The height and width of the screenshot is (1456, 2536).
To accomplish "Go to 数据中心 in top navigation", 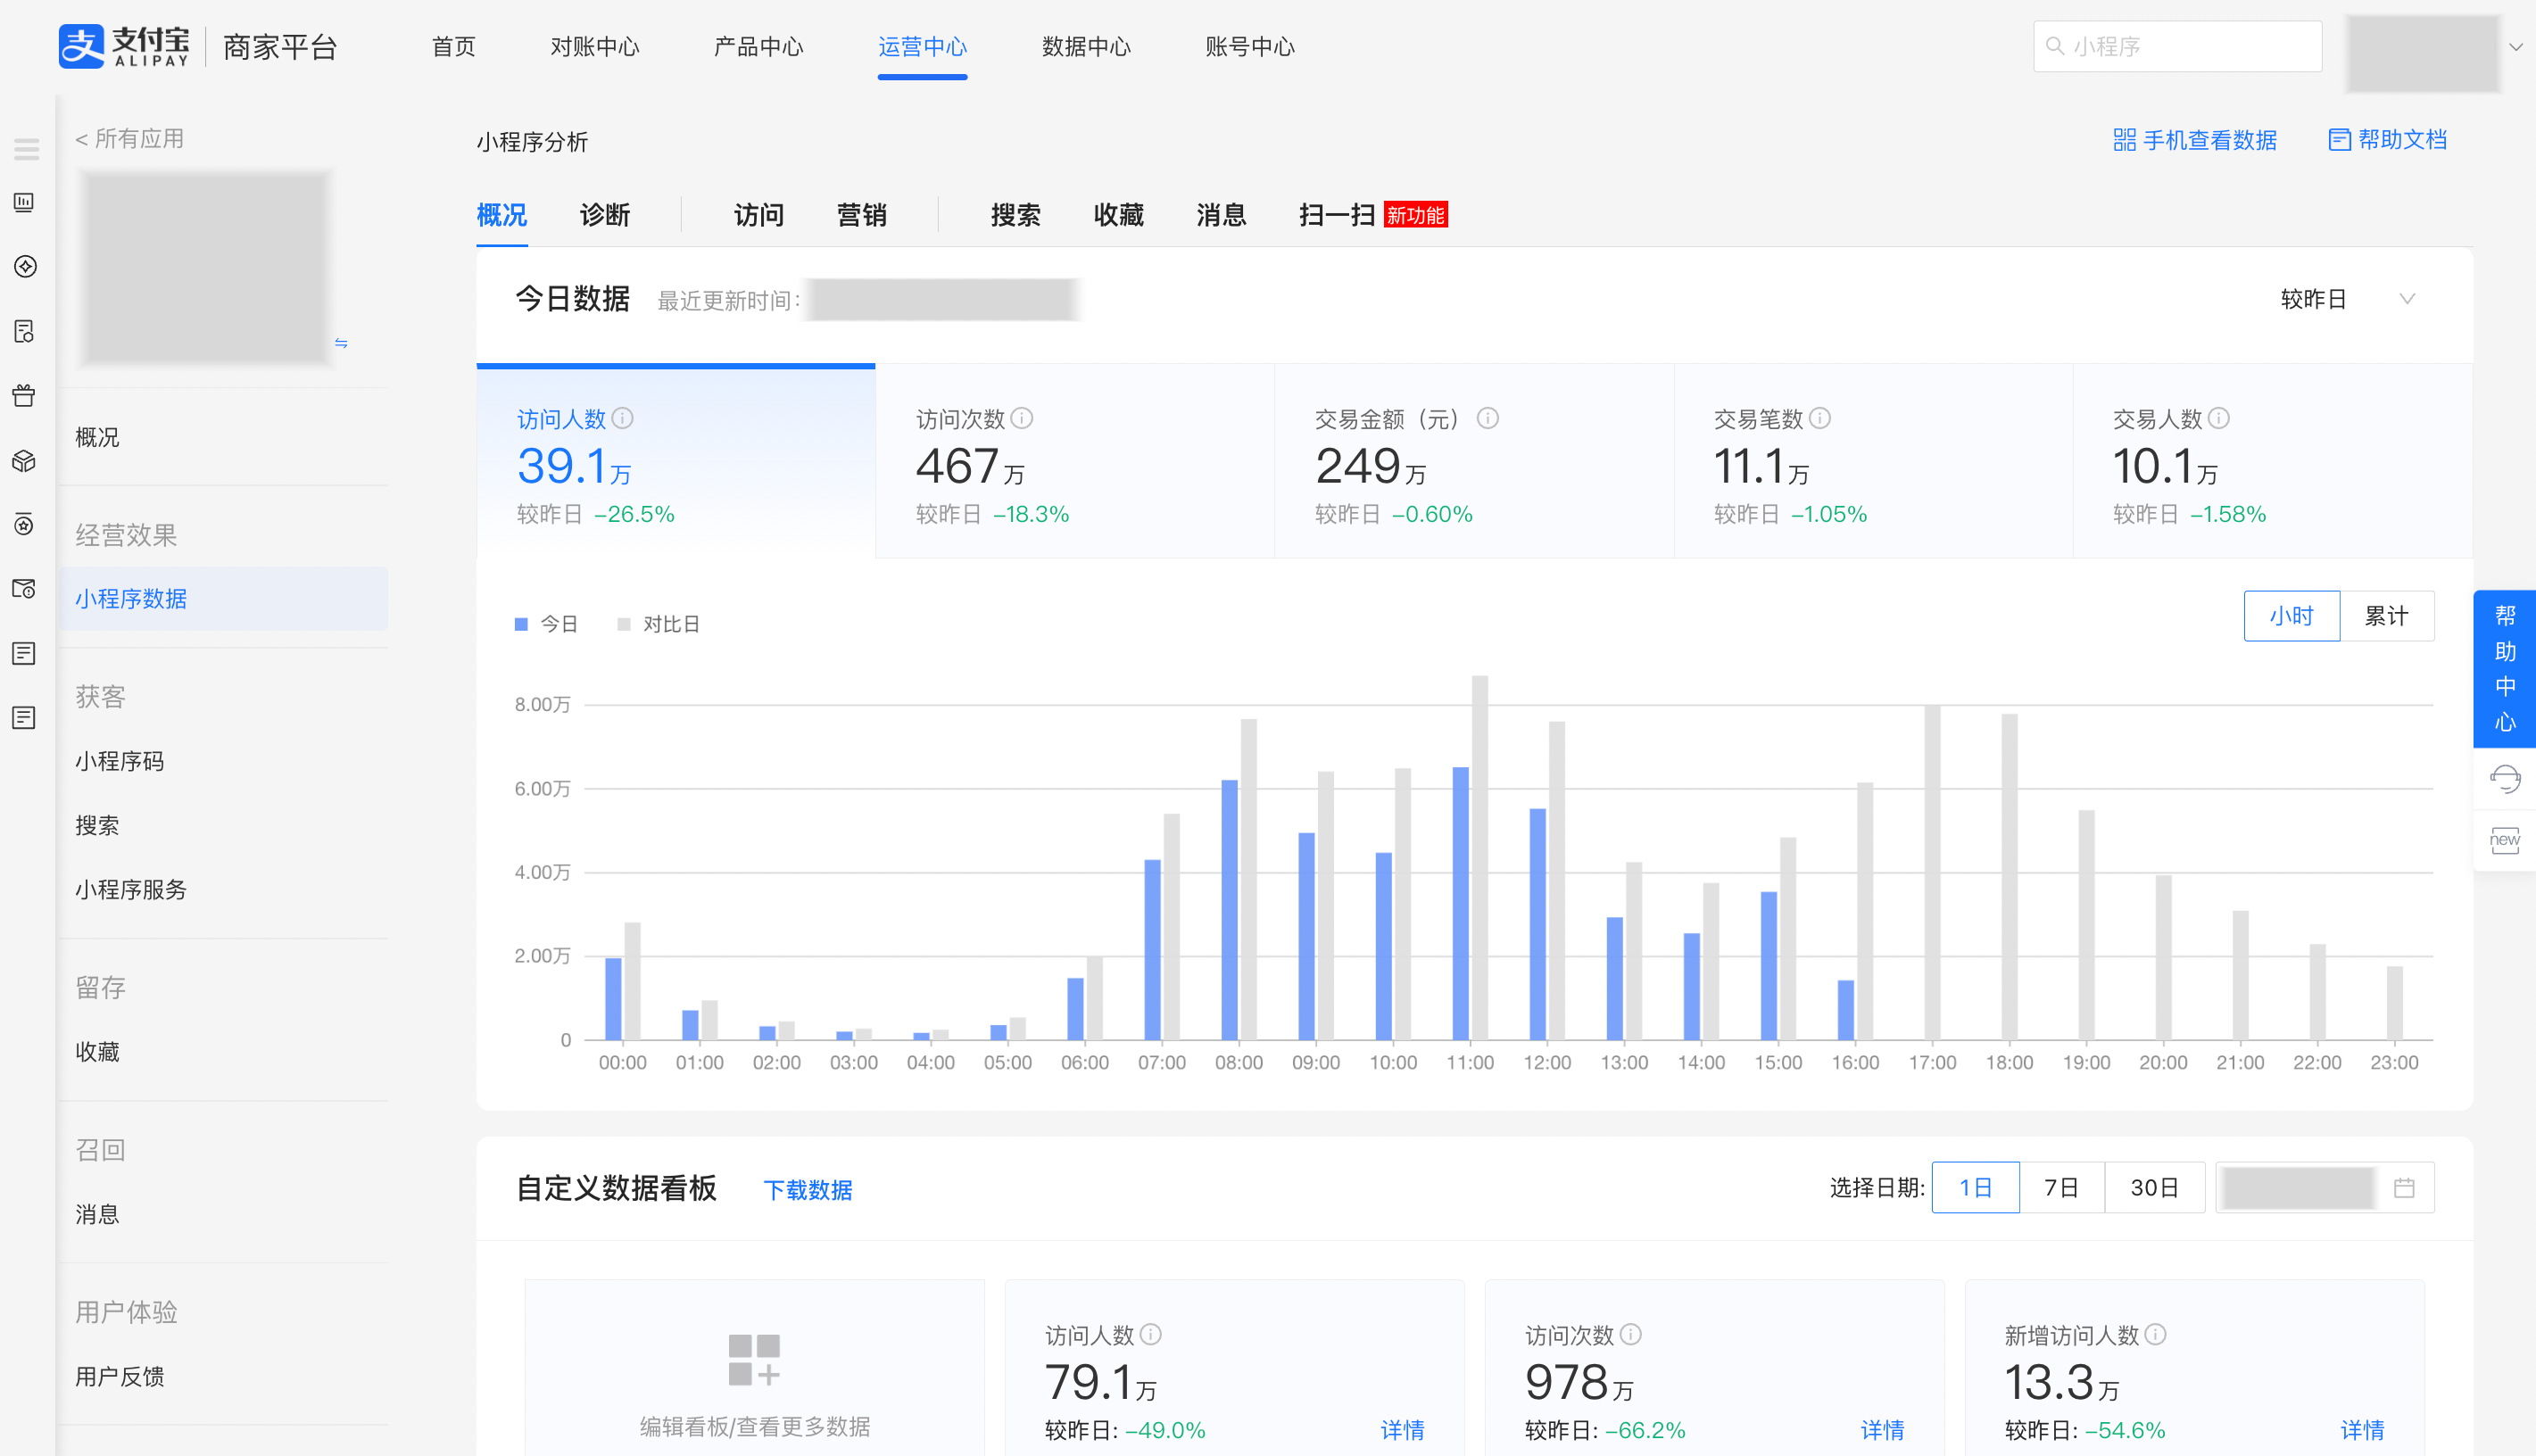I will pos(1086,47).
